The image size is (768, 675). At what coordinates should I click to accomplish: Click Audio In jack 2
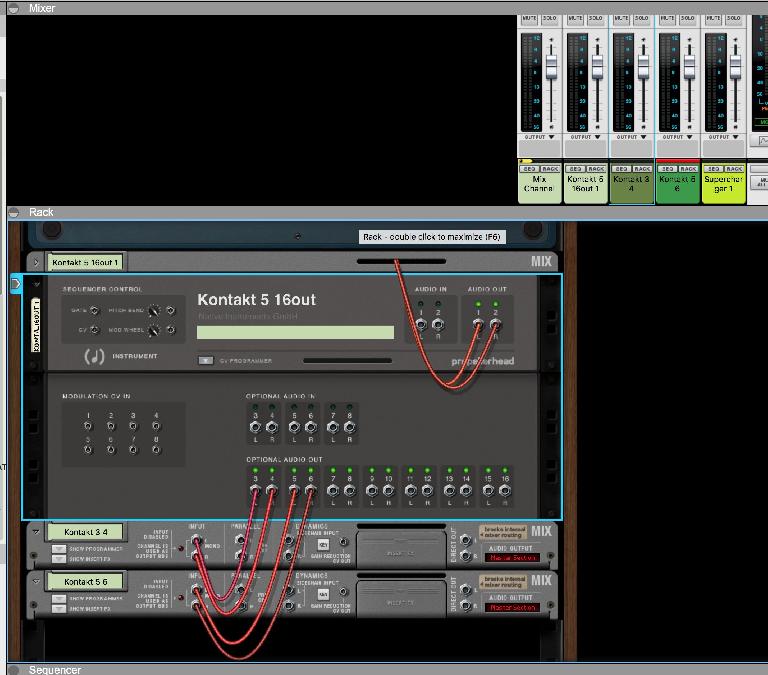438,324
